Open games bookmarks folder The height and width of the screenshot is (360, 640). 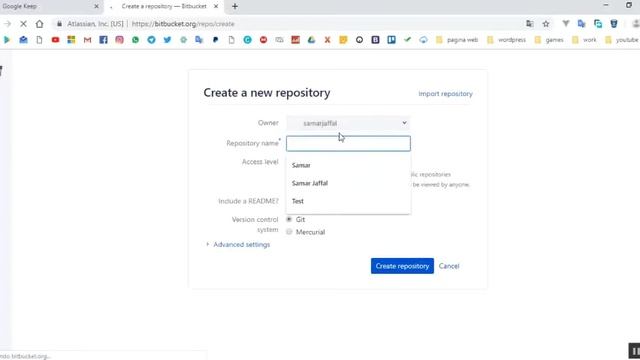pyautogui.click(x=549, y=40)
